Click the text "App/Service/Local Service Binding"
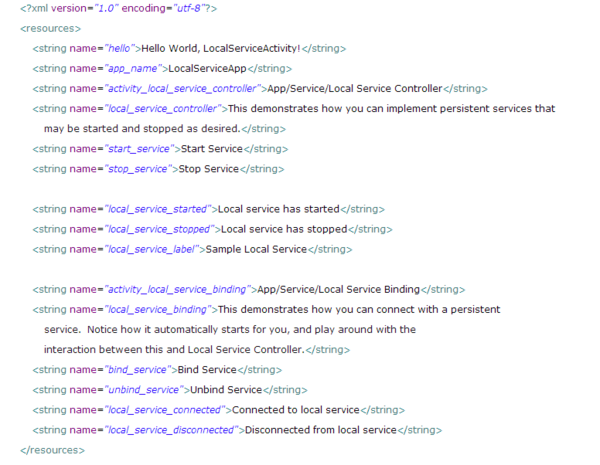 coord(339,289)
